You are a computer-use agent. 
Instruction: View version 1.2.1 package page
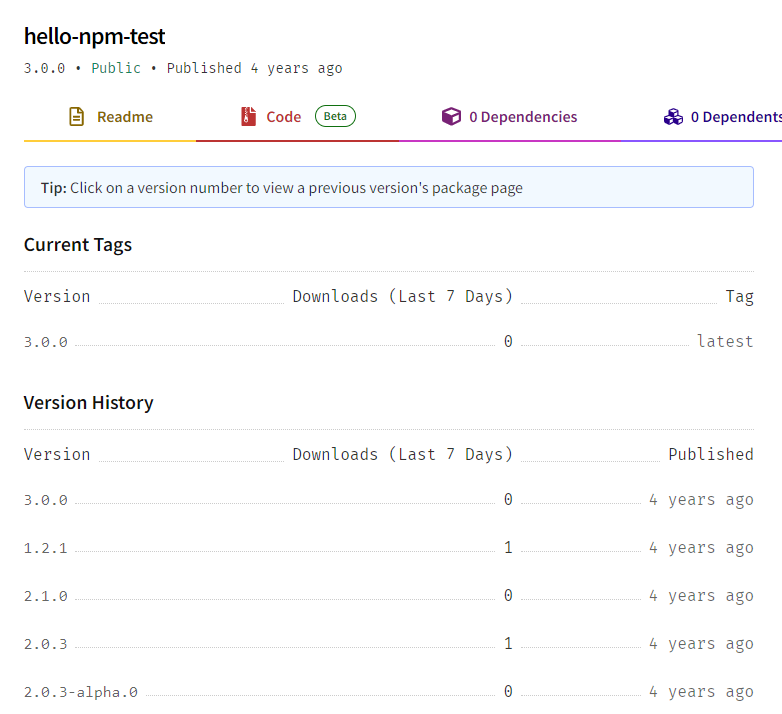pyautogui.click(x=46, y=548)
